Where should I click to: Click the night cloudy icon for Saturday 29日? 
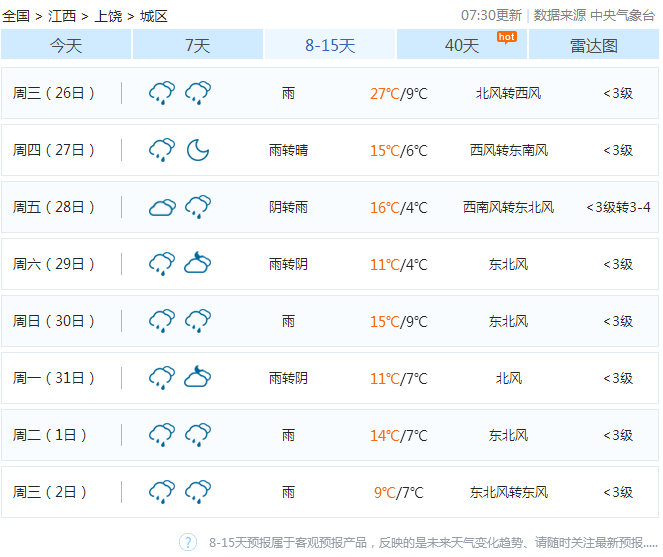[198, 264]
